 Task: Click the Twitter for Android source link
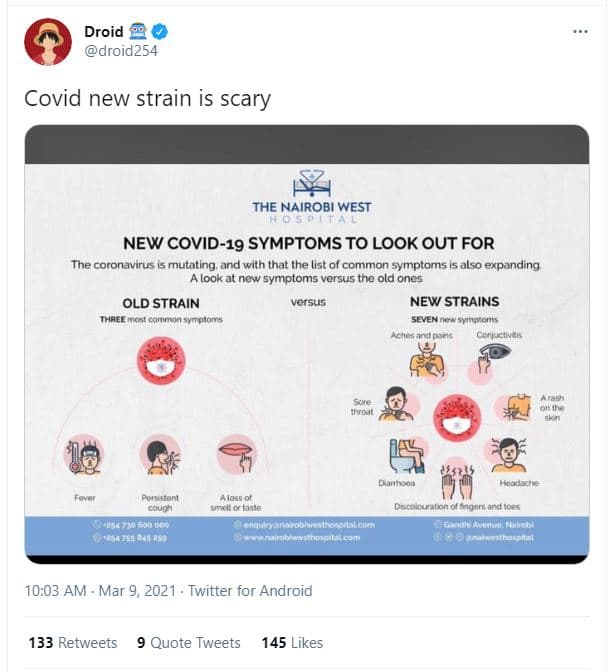coord(249,591)
